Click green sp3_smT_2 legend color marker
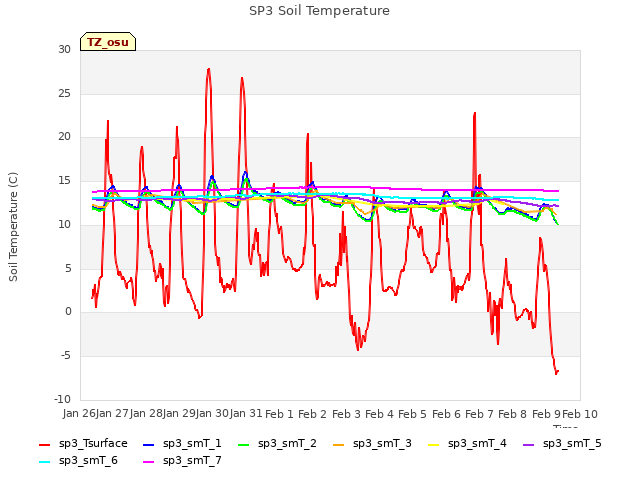 [x=244, y=445]
